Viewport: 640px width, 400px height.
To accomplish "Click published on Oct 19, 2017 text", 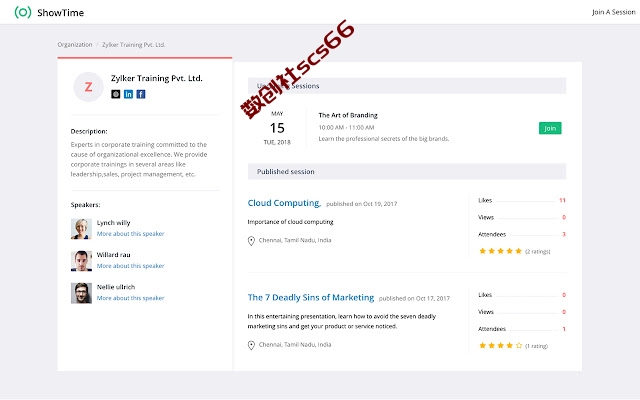I will (x=361, y=204).
